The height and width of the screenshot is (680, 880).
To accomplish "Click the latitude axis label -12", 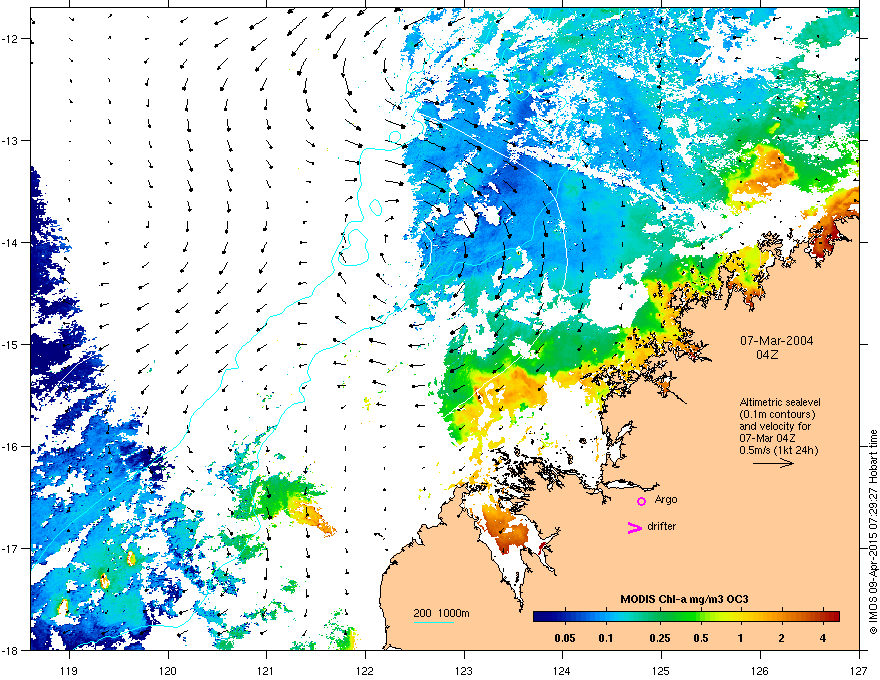I will coord(10,39).
